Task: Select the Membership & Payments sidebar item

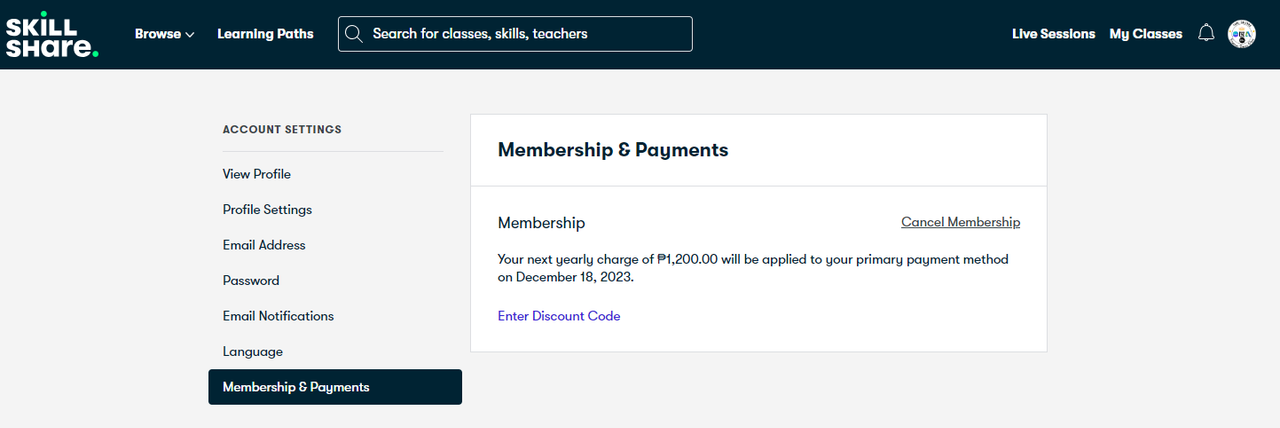Action: click(335, 387)
